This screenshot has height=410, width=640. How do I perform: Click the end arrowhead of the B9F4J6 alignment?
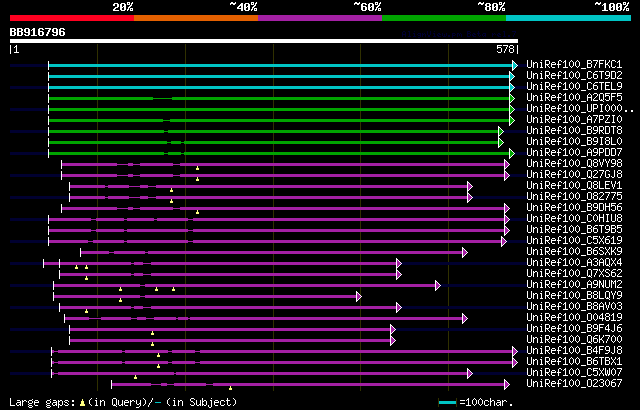(x=393, y=330)
